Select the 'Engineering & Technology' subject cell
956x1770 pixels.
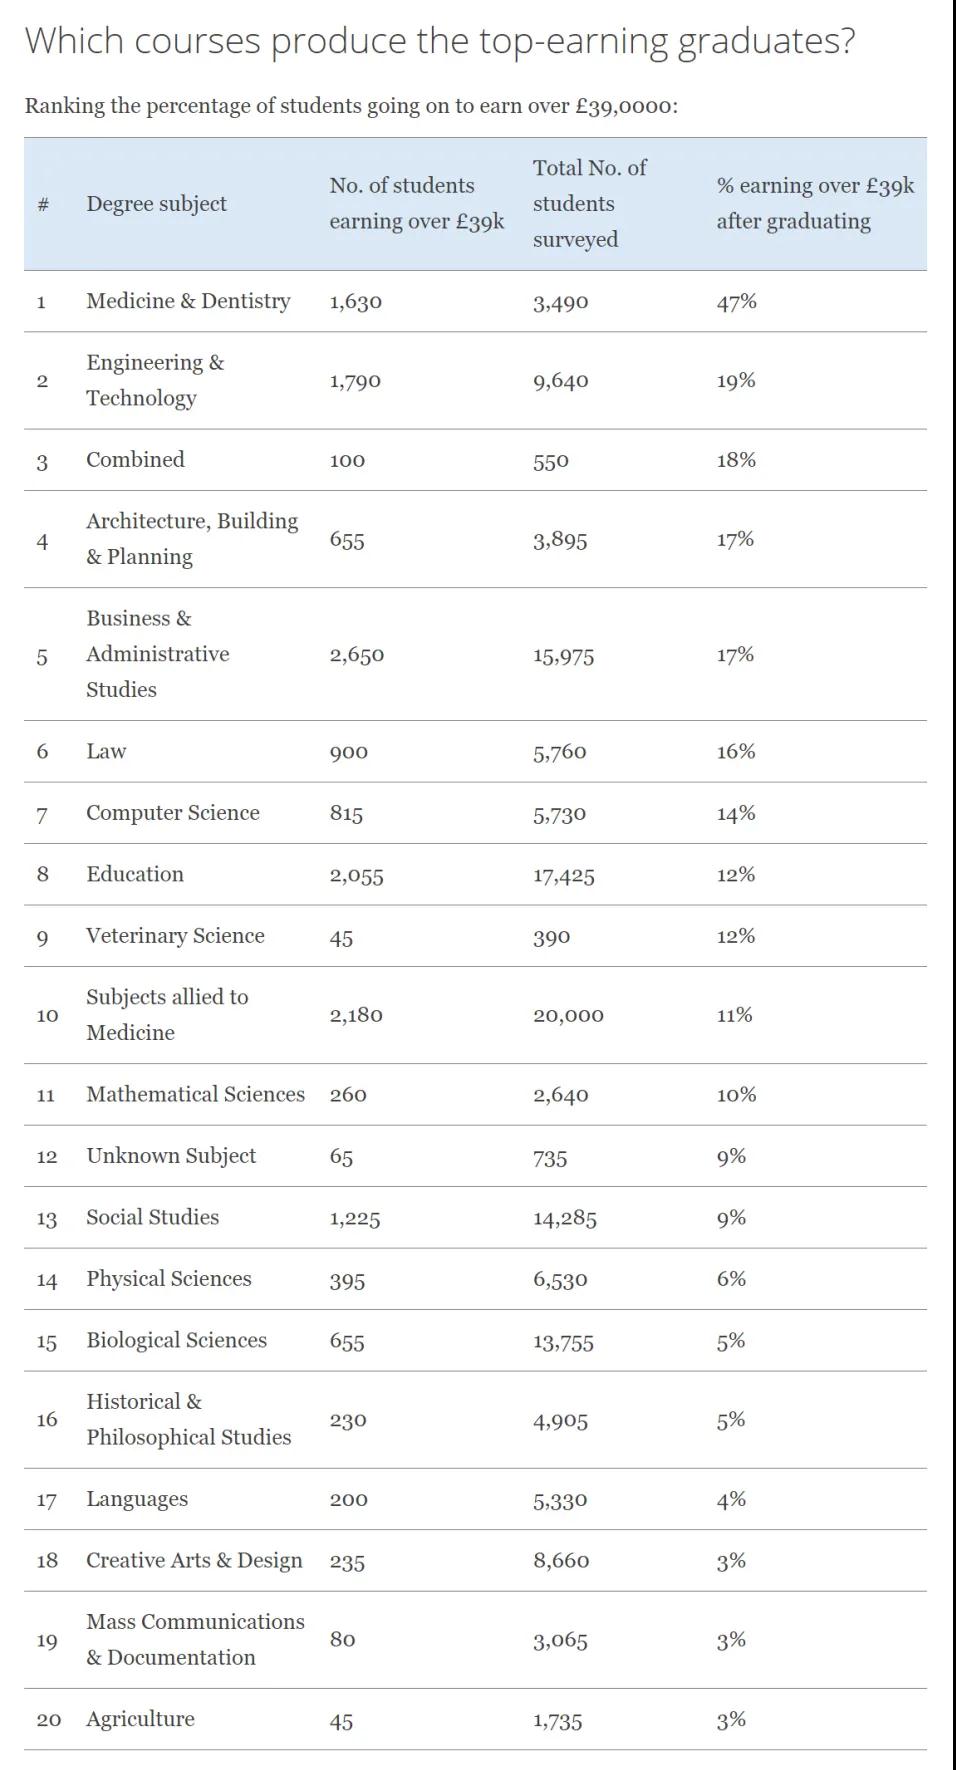[x=155, y=380]
